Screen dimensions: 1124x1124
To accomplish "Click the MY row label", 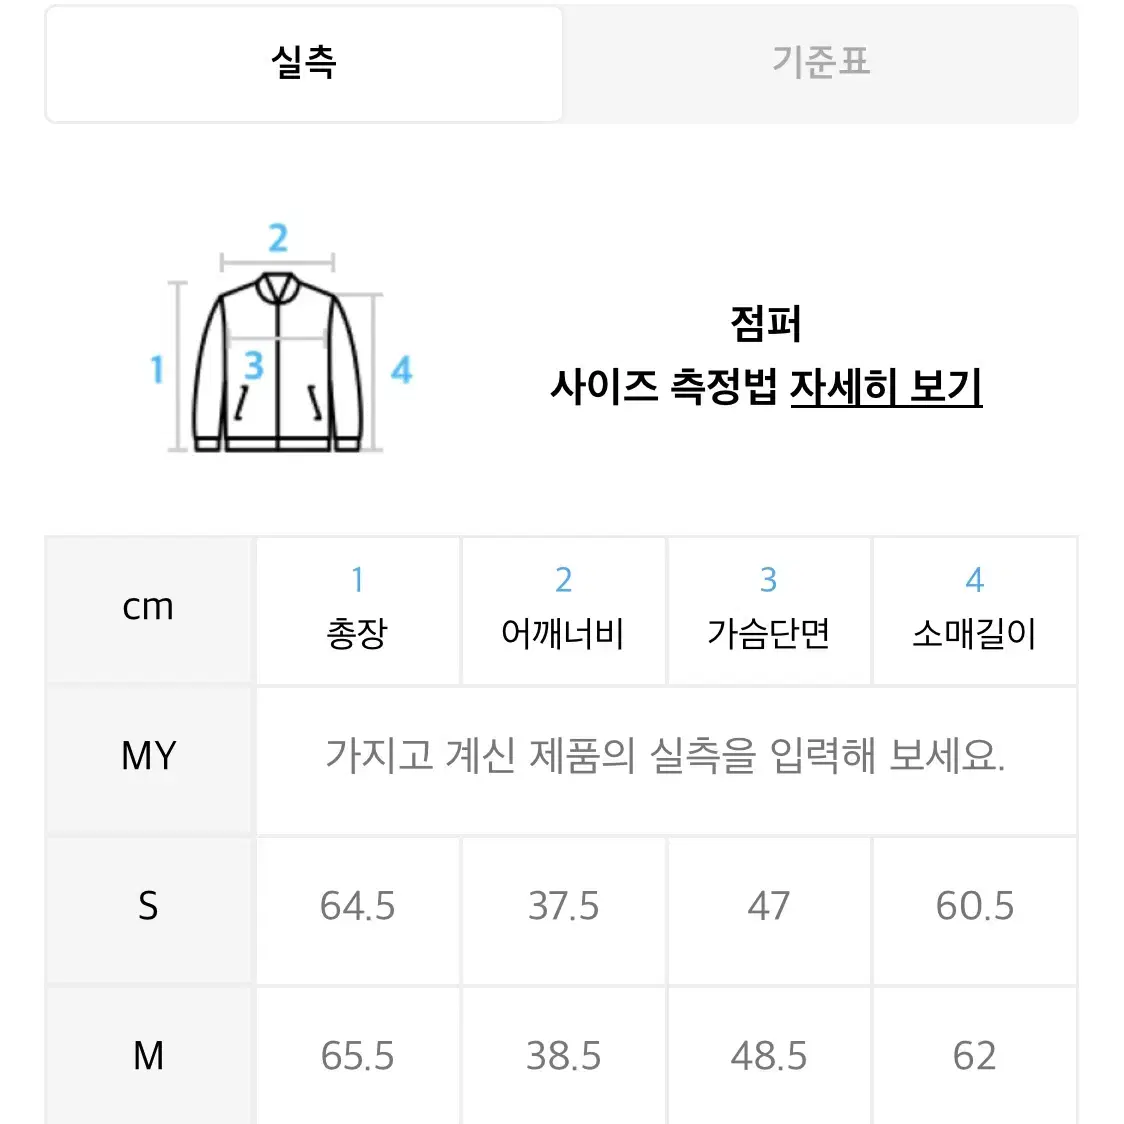I will click(x=148, y=757).
